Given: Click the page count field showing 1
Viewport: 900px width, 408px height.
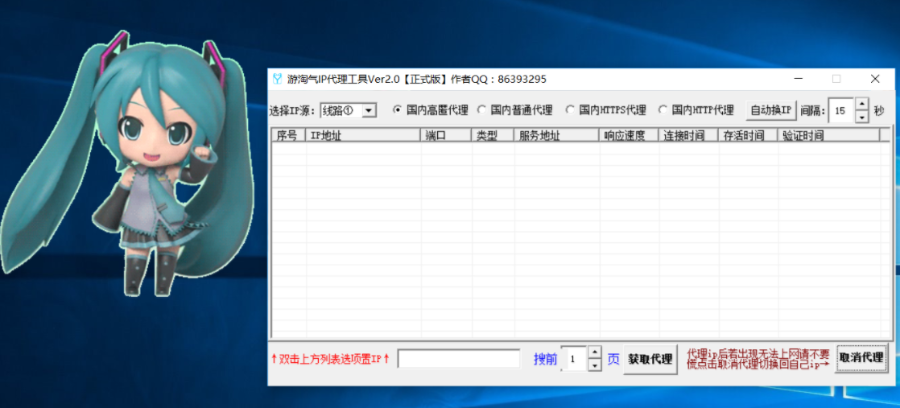Looking at the screenshot, I should click(x=575, y=359).
